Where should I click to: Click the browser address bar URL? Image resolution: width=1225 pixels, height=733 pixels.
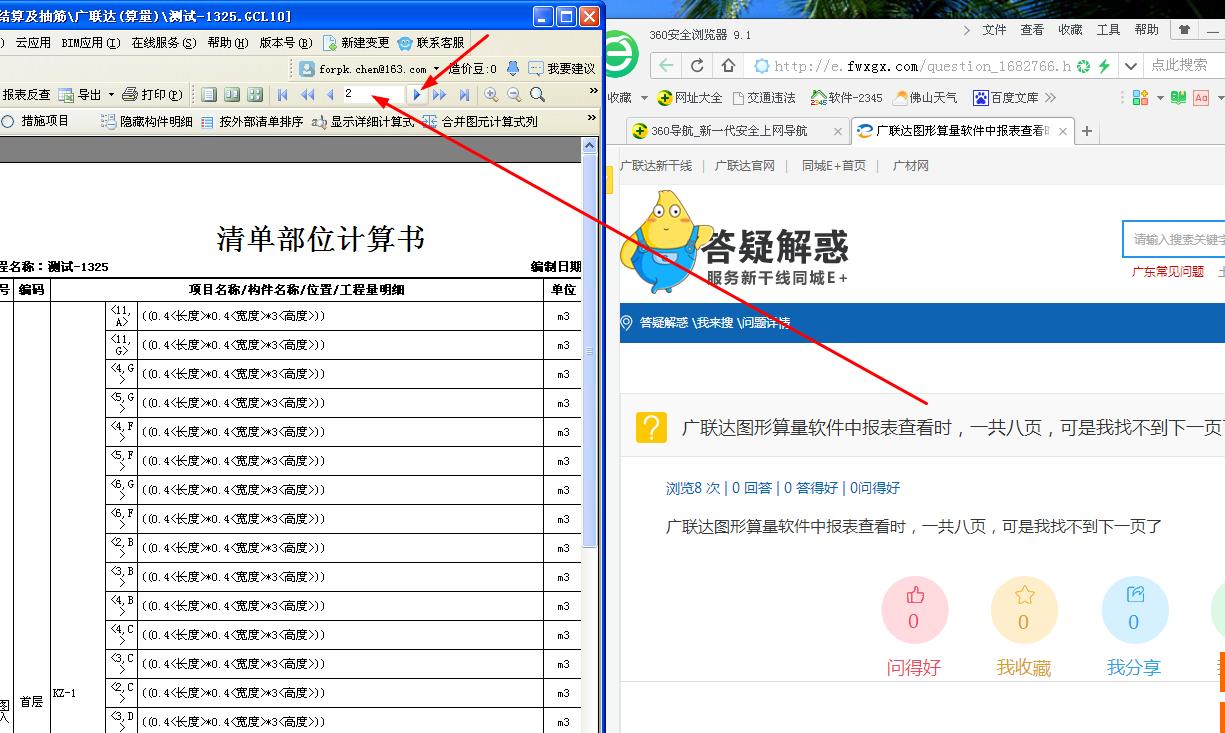tap(922, 66)
